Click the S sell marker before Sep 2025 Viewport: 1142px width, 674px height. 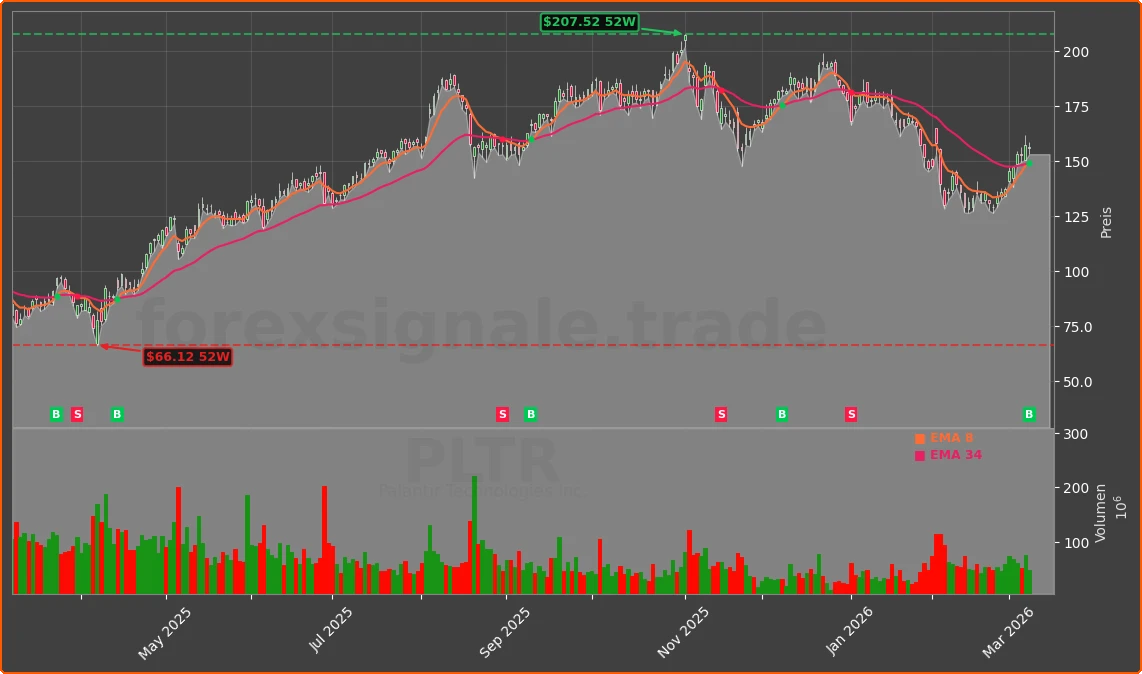(502, 413)
